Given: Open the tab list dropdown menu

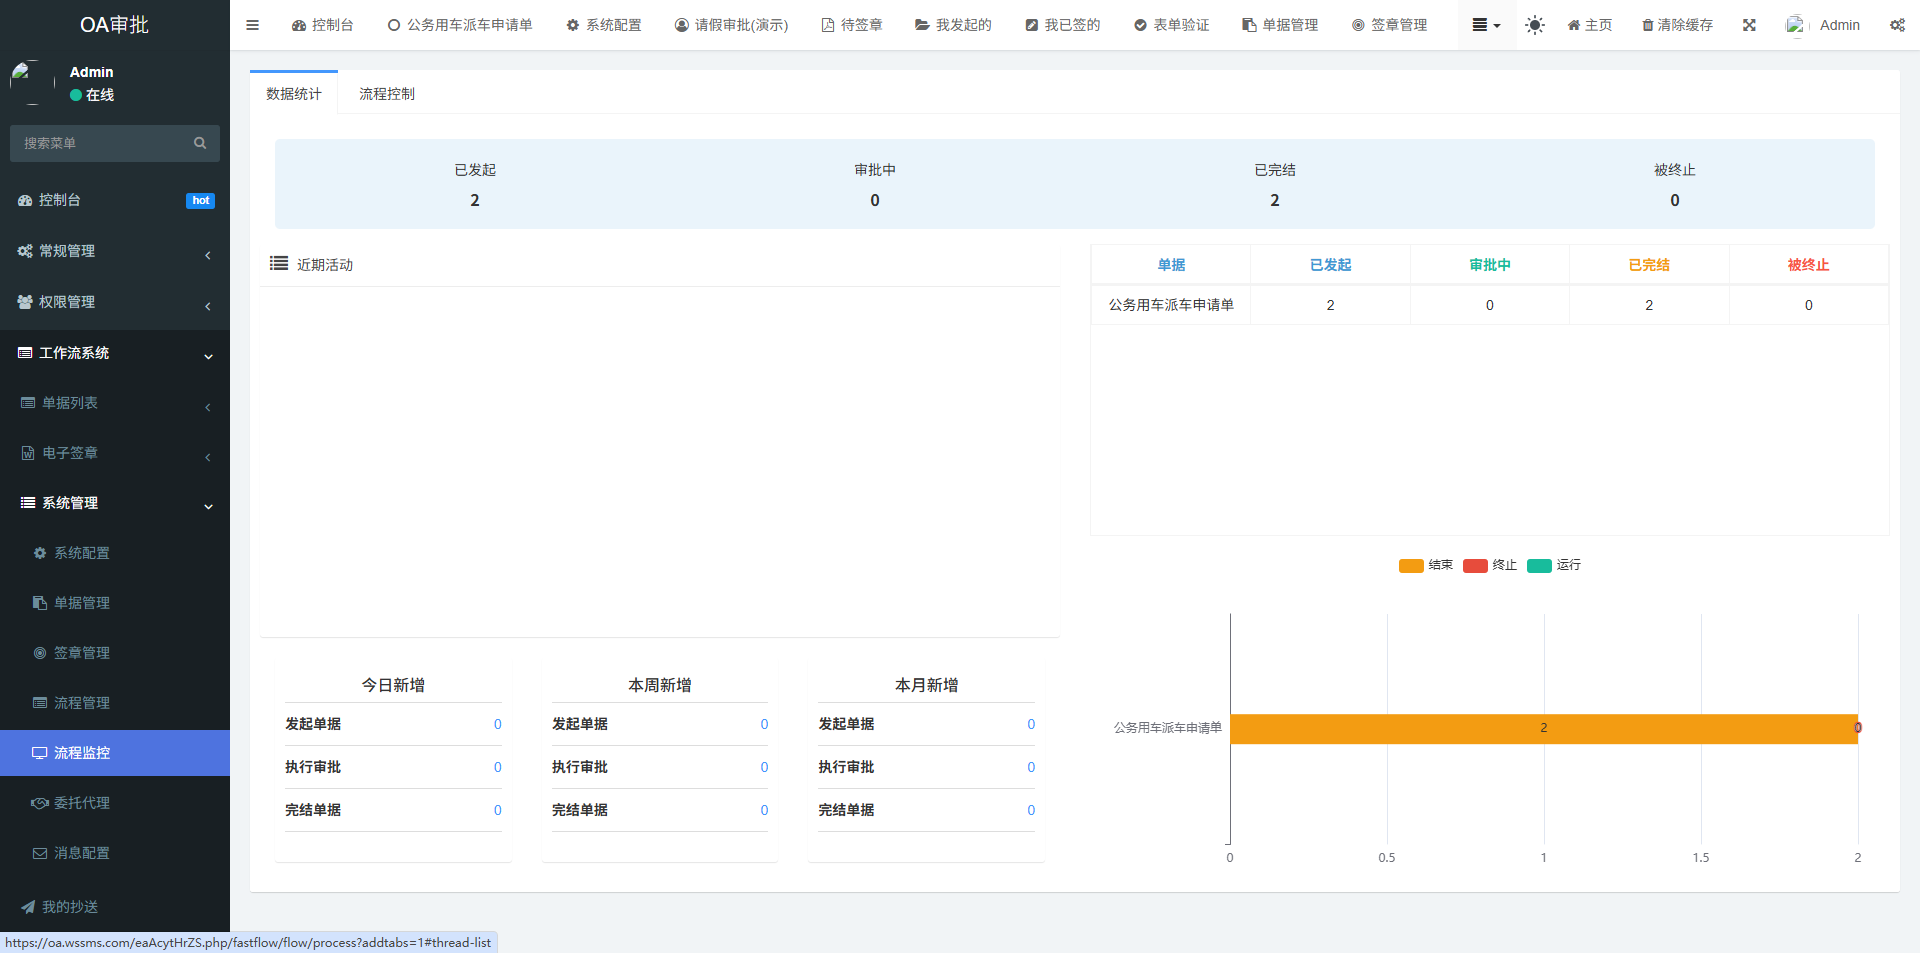Looking at the screenshot, I should tap(1486, 25).
